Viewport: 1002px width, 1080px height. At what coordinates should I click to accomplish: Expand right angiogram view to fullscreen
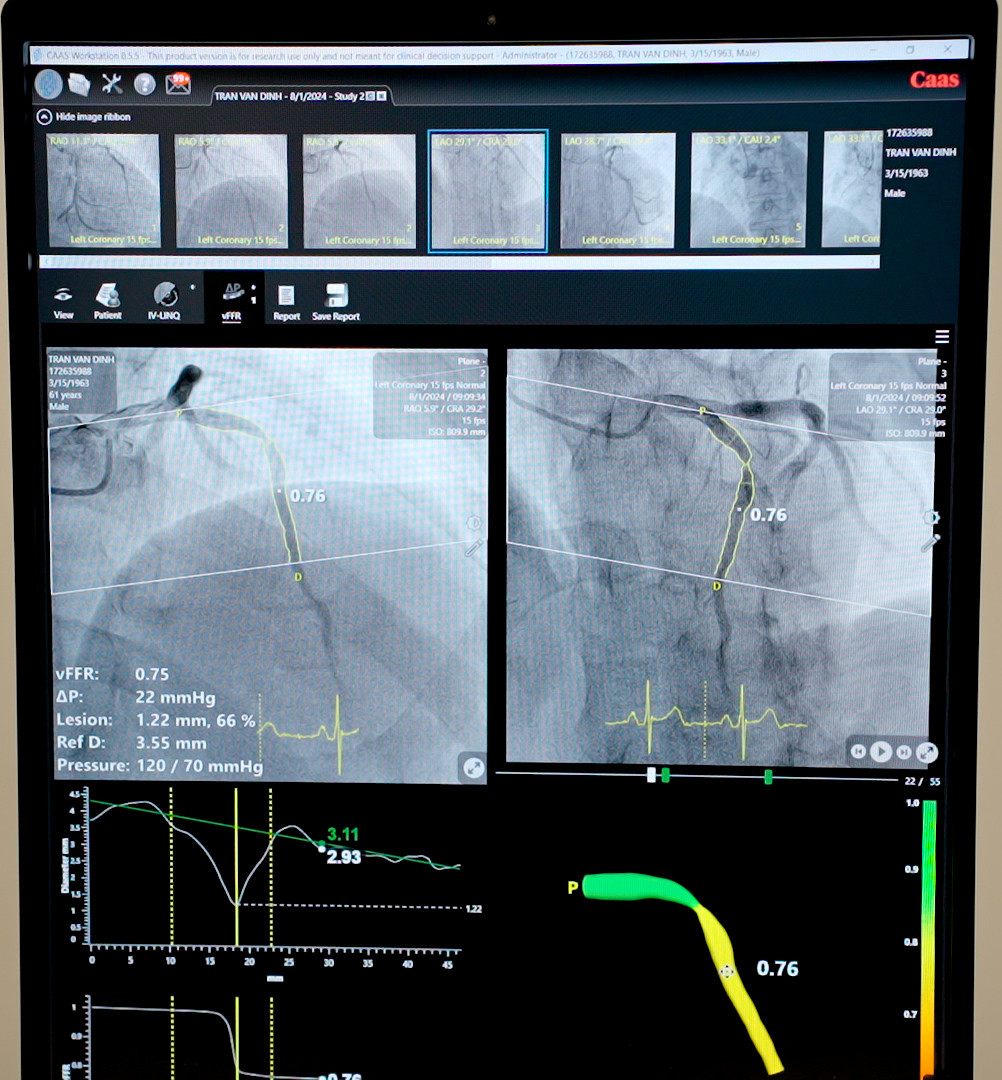tap(927, 751)
